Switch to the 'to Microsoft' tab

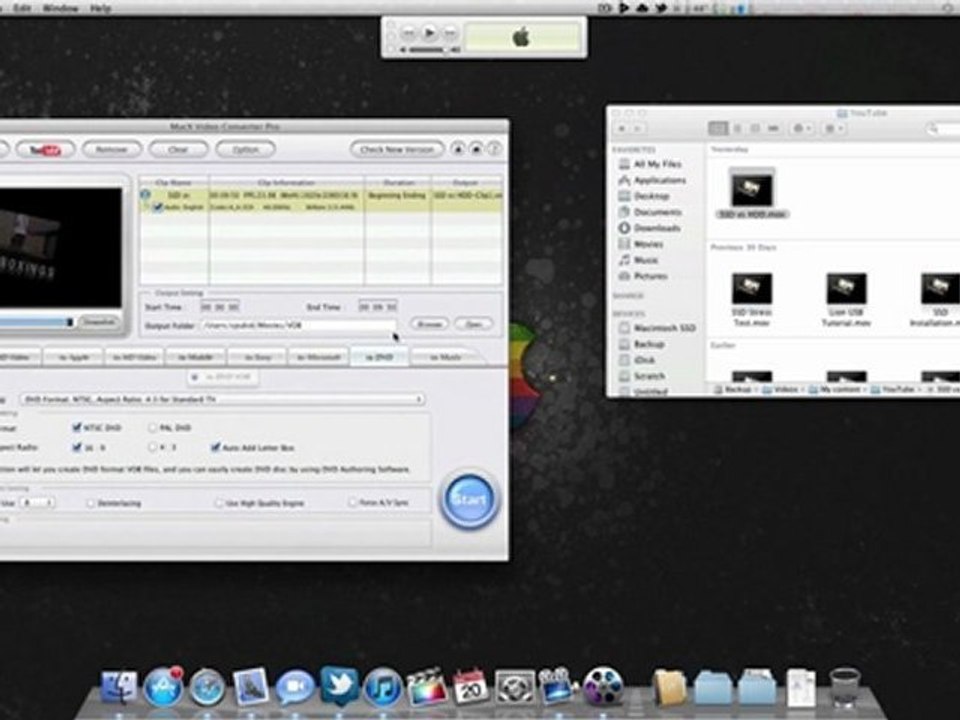tap(318, 357)
